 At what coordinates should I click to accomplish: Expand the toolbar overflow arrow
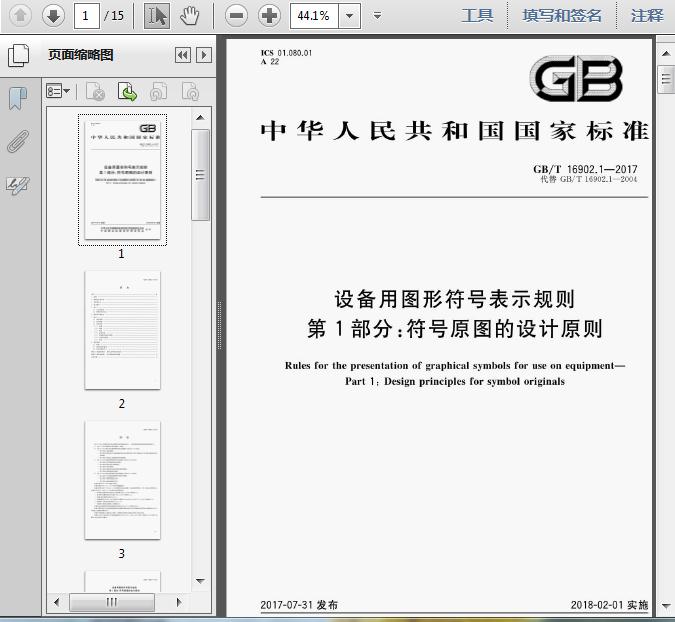pyautogui.click(x=378, y=16)
